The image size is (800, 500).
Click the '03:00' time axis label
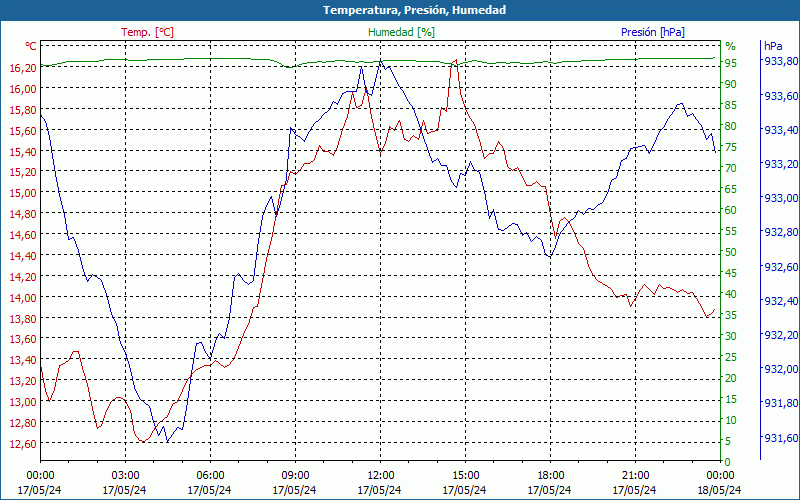point(125,476)
